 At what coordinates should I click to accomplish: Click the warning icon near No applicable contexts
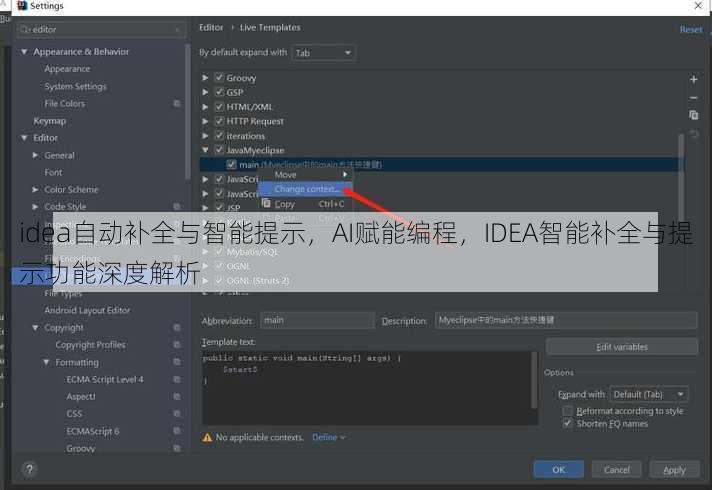pos(207,437)
